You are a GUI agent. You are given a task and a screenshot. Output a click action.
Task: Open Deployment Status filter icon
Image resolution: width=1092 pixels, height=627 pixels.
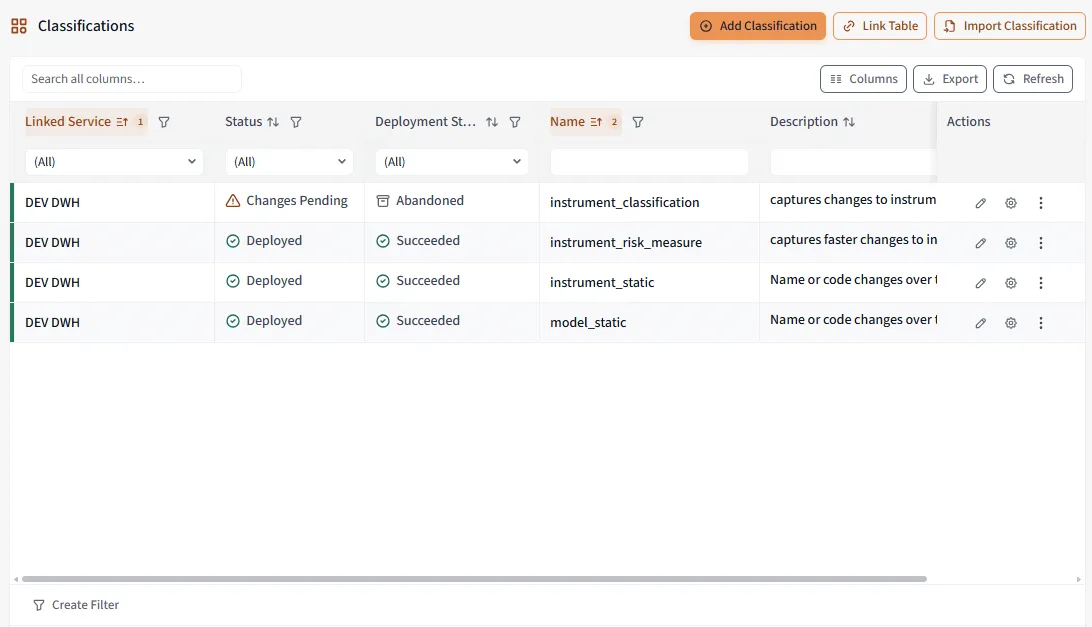pyautogui.click(x=515, y=122)
